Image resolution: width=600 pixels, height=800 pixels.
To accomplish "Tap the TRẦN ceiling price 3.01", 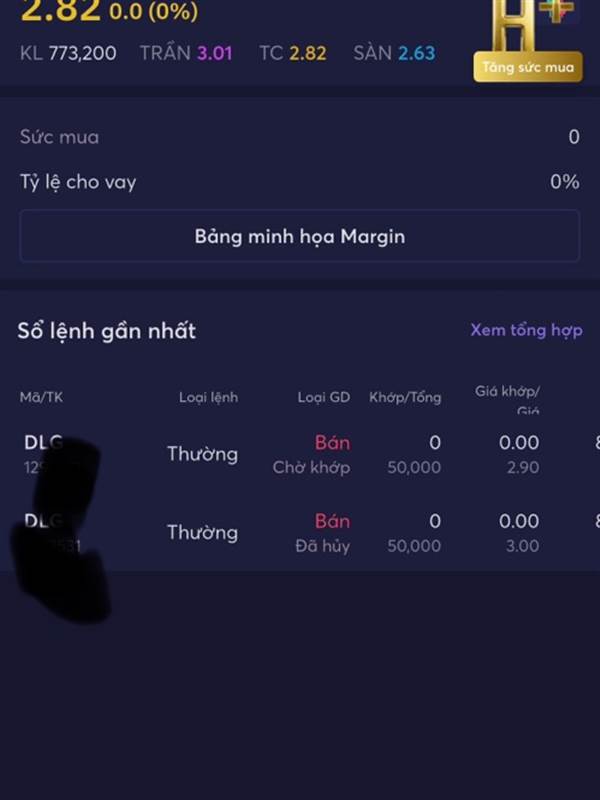I will 214,53.
